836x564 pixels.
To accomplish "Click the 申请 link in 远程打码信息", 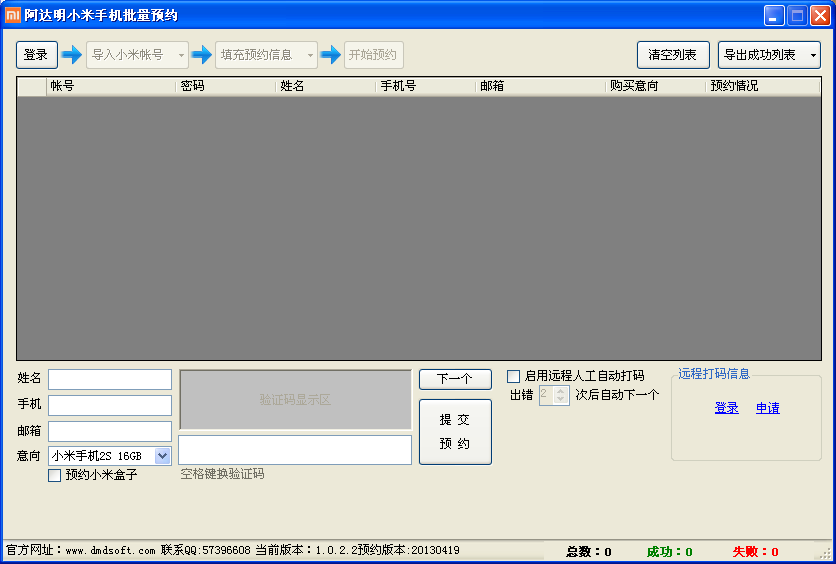I will click(x=768, y=408).
